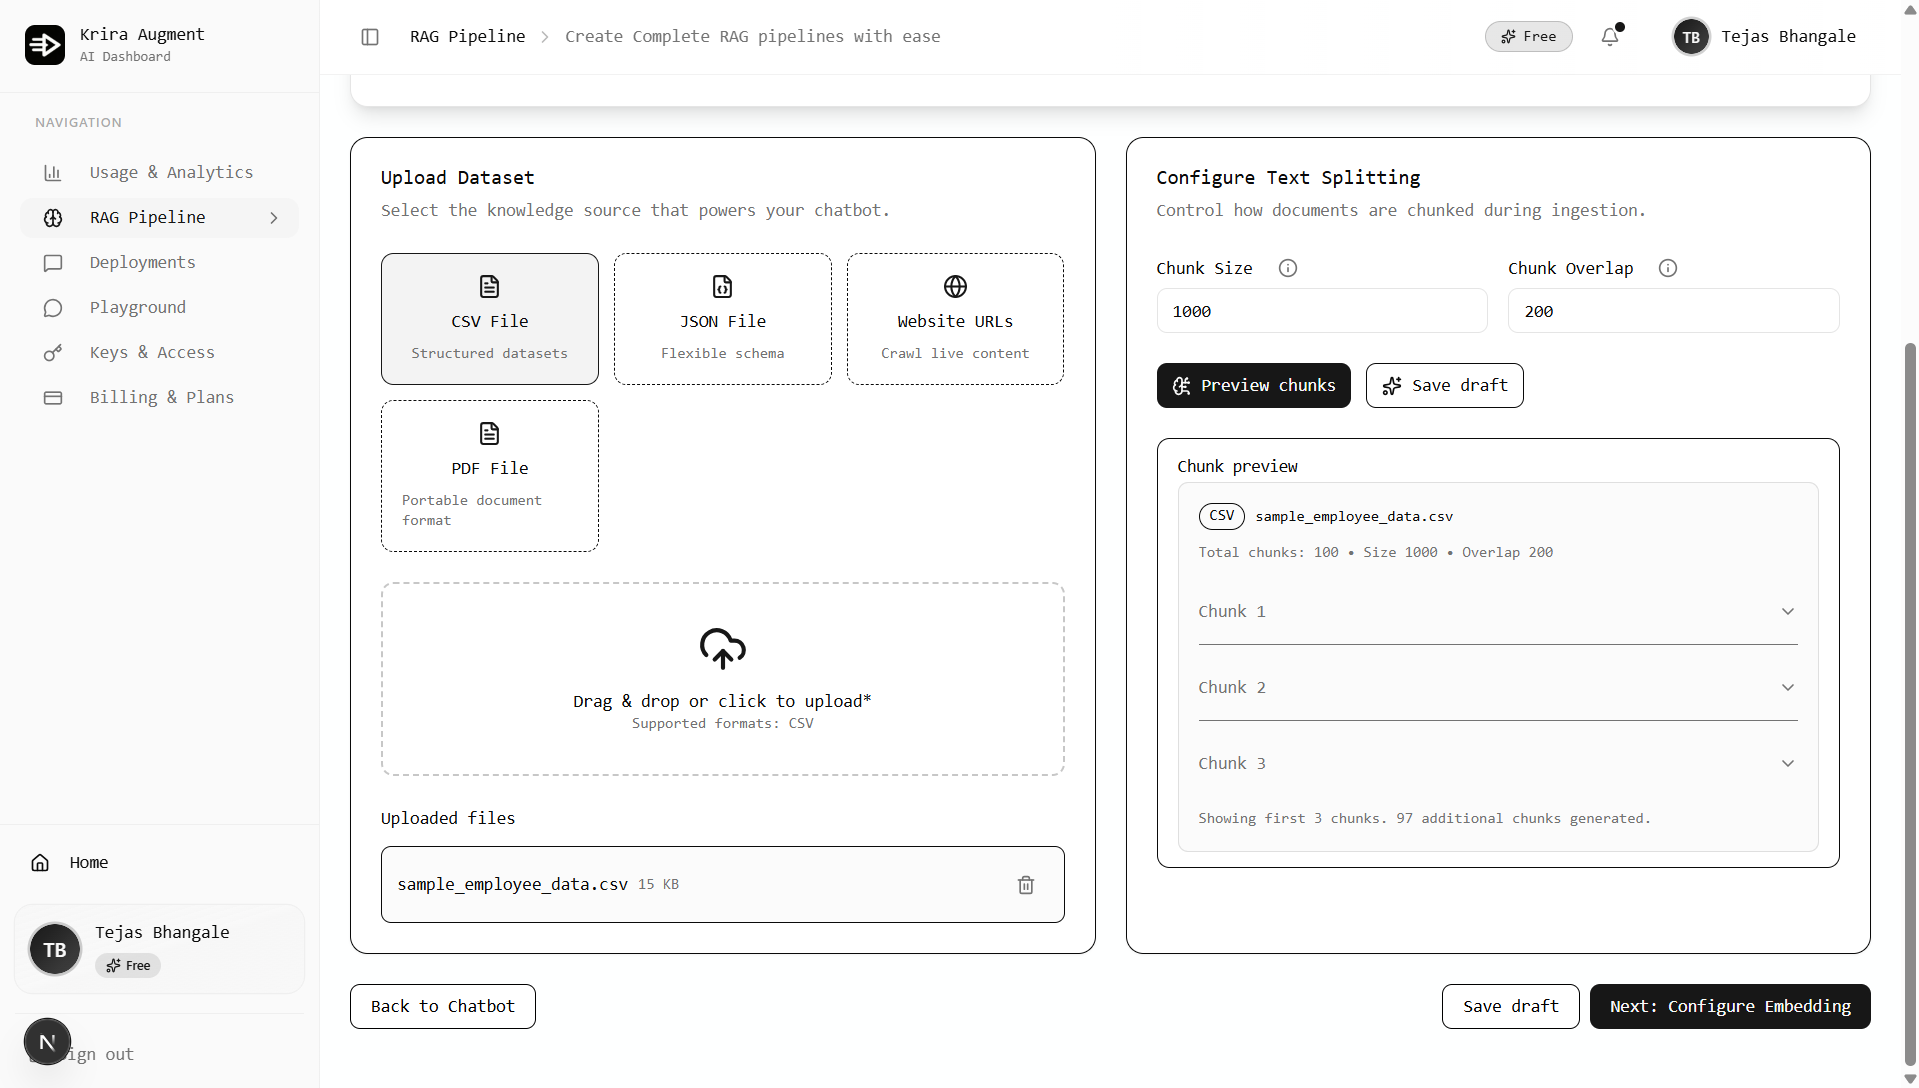Click RAG Pipeline breadcrumb link
Image resolution: width=1919 pixels, height=1088 pixels.
pos(467,37)
